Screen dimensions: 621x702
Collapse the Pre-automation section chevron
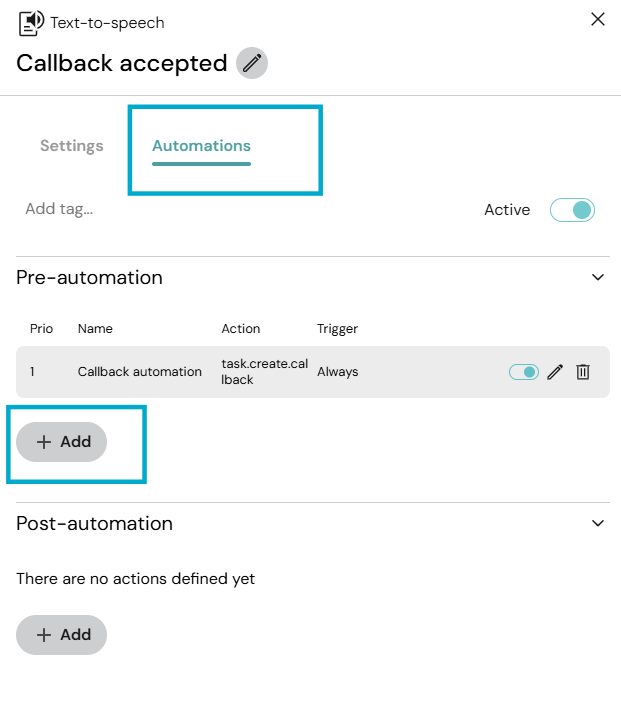(x=598, y=278)
